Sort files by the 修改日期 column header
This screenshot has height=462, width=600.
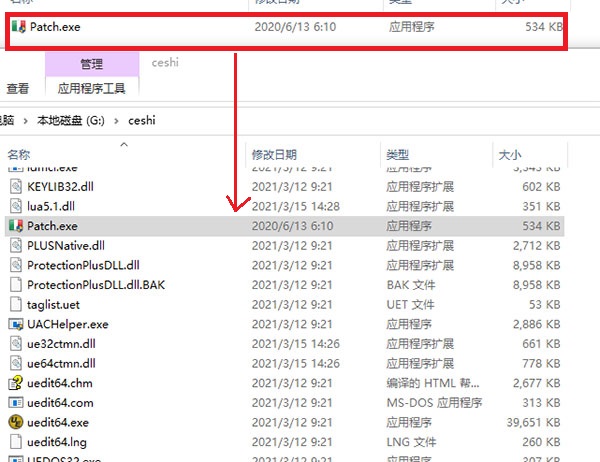click(x=274, y=155)
